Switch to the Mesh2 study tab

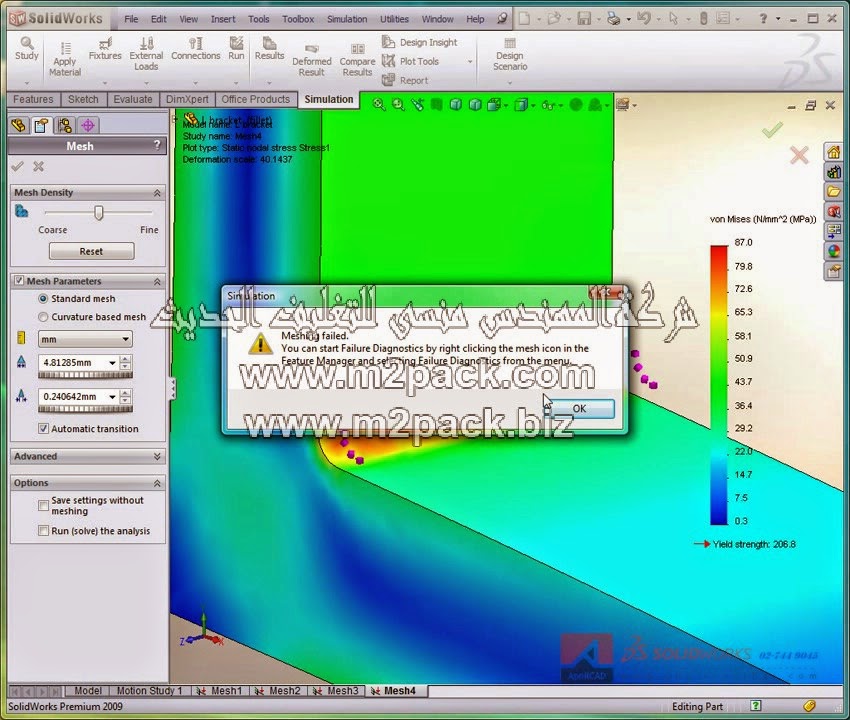click(x=279, y=691)
